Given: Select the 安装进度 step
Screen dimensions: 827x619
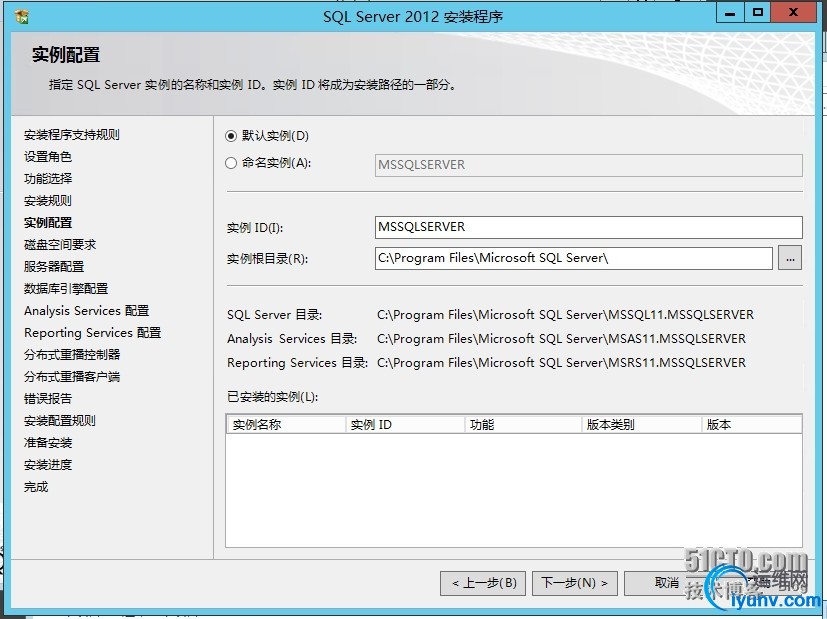Looking at the screenshot, I should [x=48, y=465].
